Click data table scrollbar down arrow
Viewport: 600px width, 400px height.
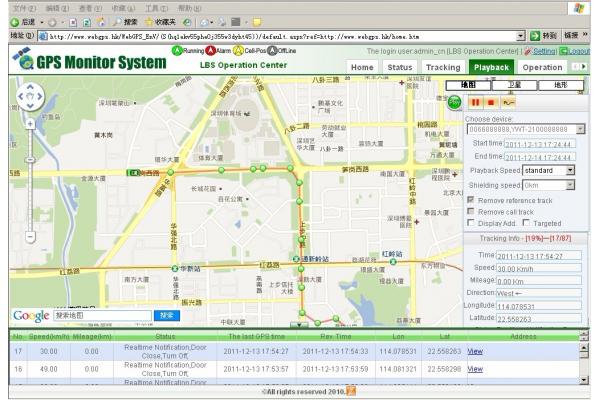(x=584, y=380)
